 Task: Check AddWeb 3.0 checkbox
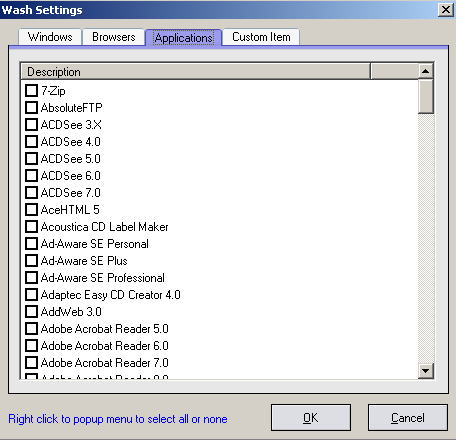click(x=31, y=311)
